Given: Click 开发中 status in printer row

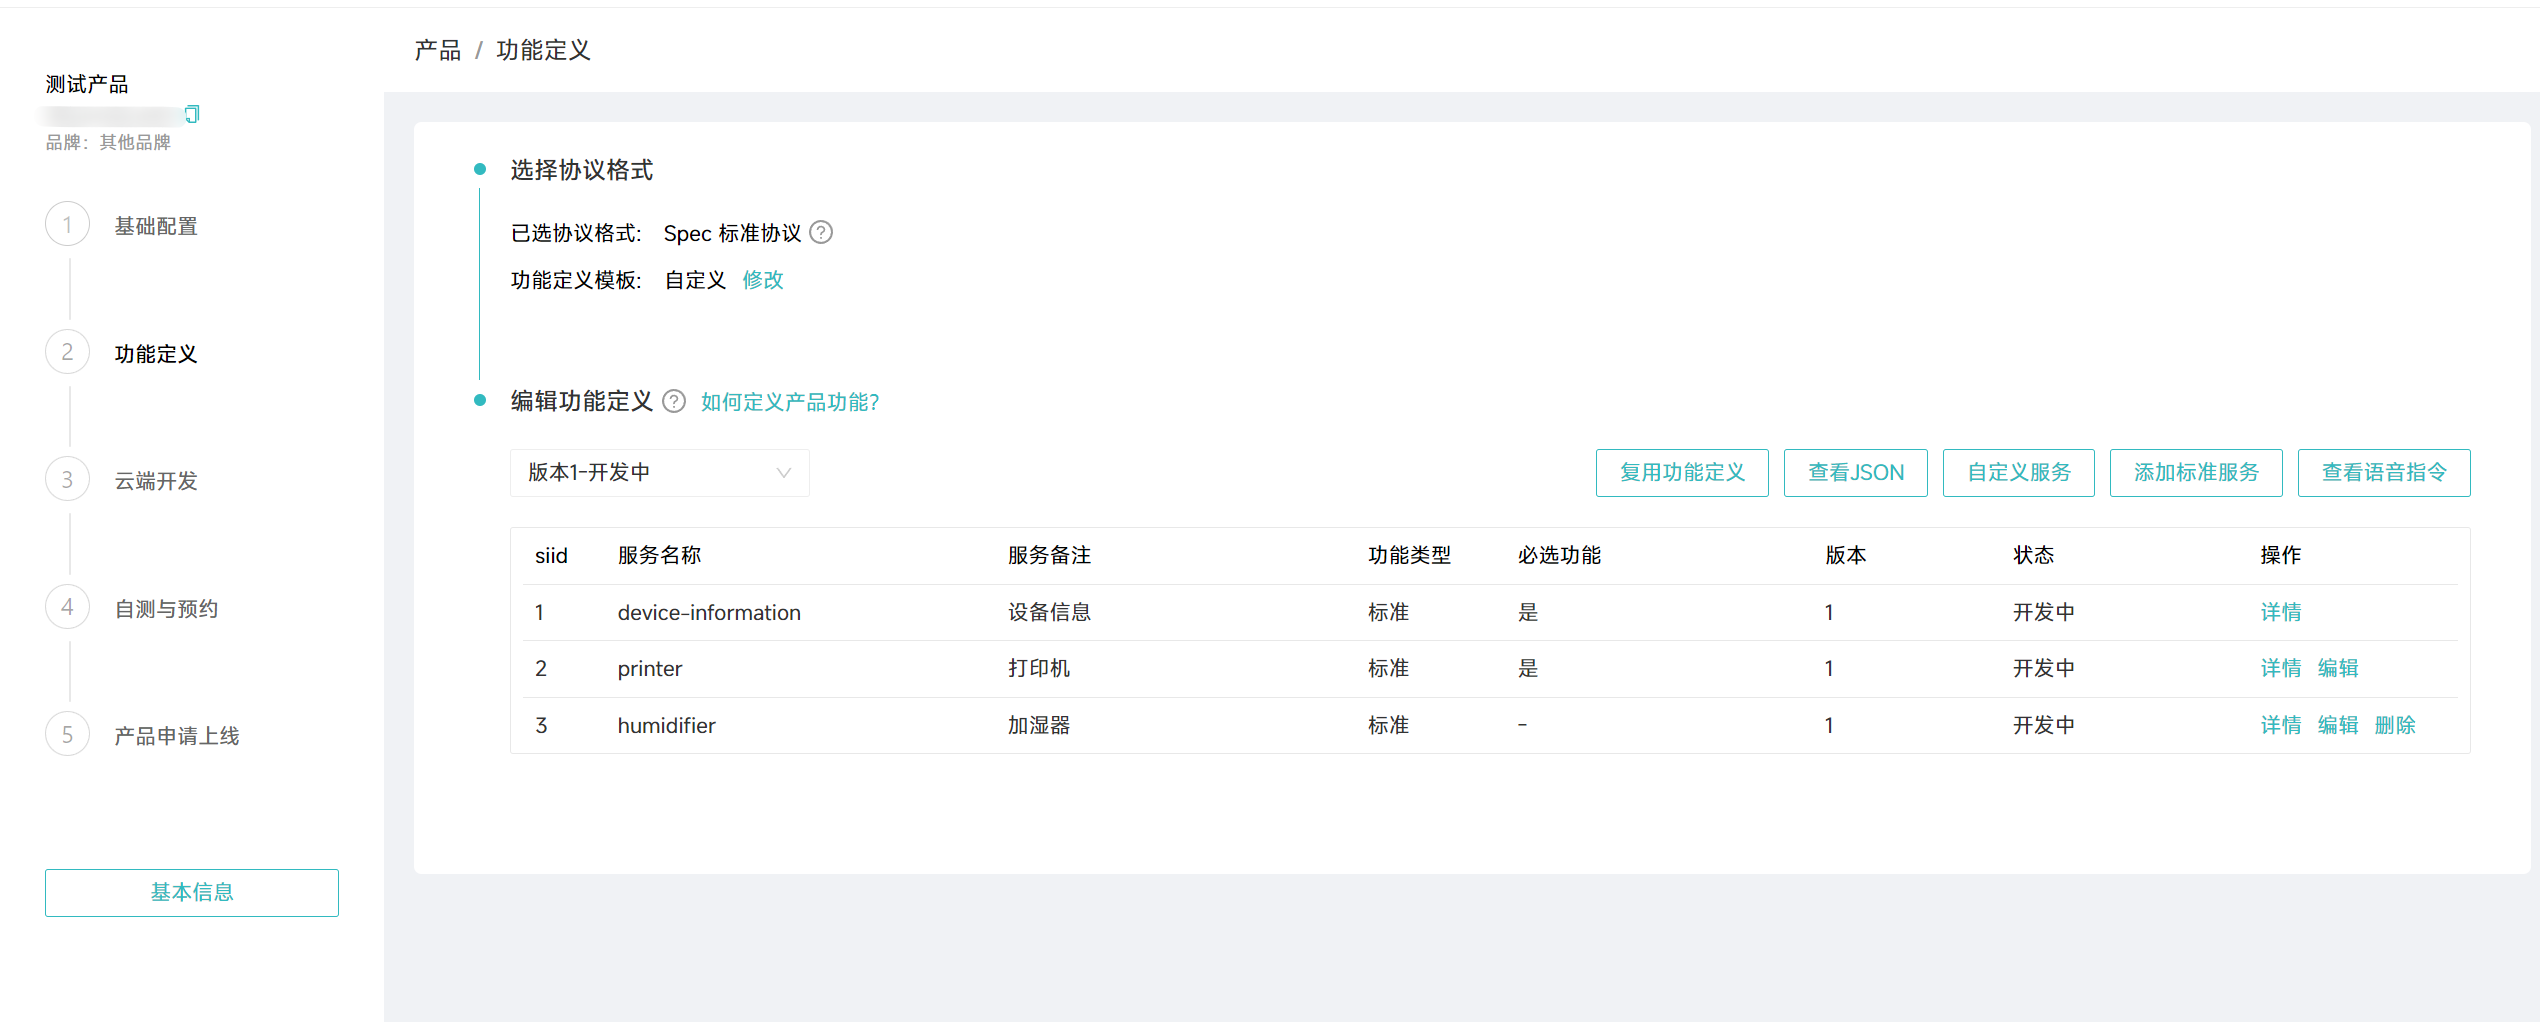Looking at the screenshot, I should point(2044,668).
